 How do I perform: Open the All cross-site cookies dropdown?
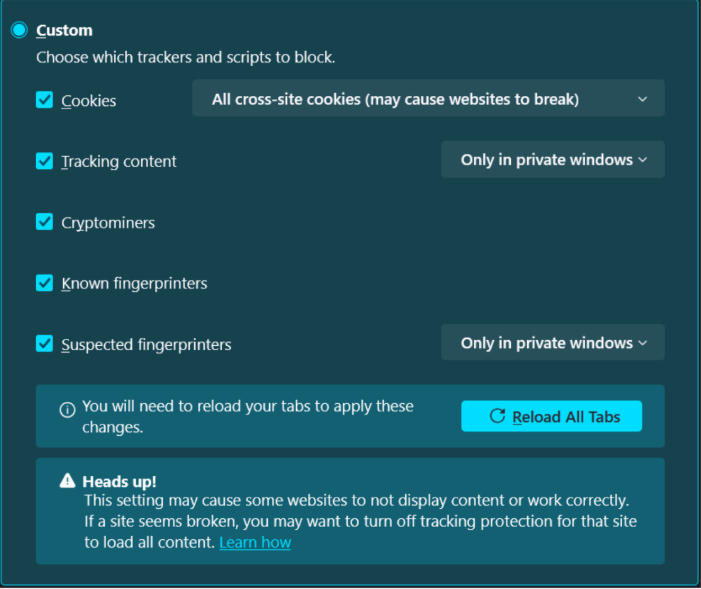point(428,98)
